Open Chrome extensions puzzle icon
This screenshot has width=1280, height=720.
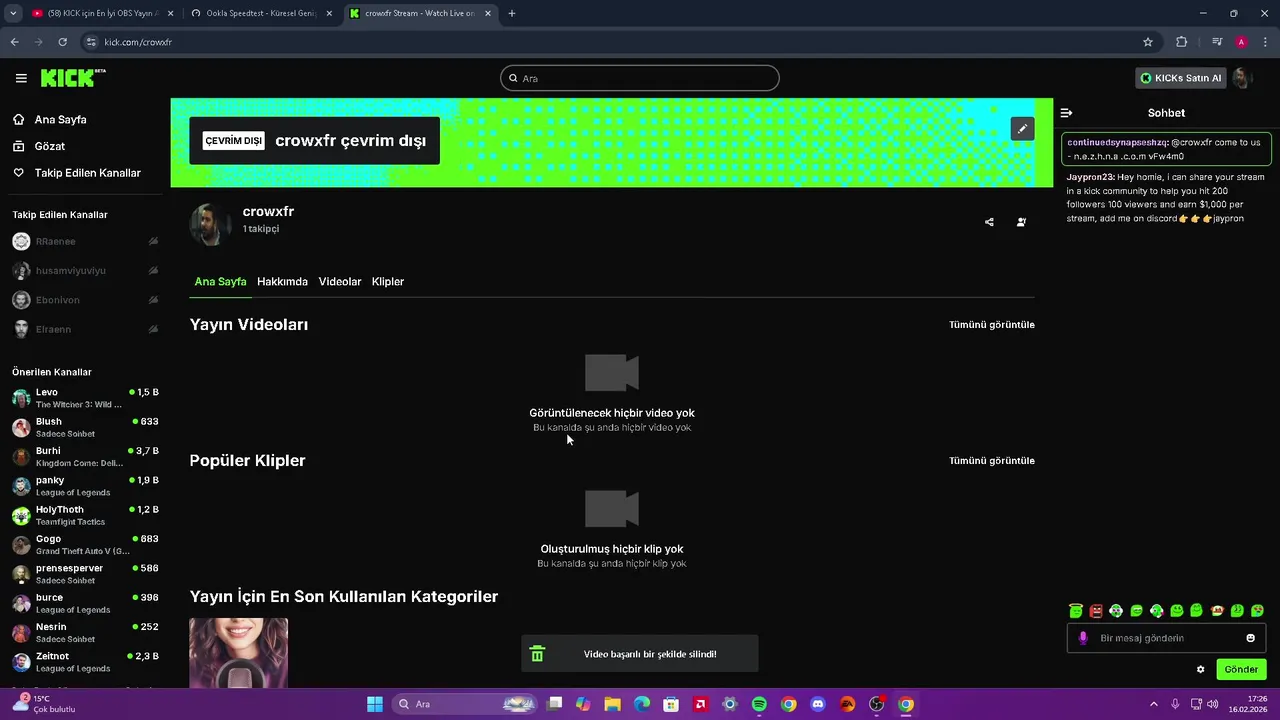(x=1182, y=42)
